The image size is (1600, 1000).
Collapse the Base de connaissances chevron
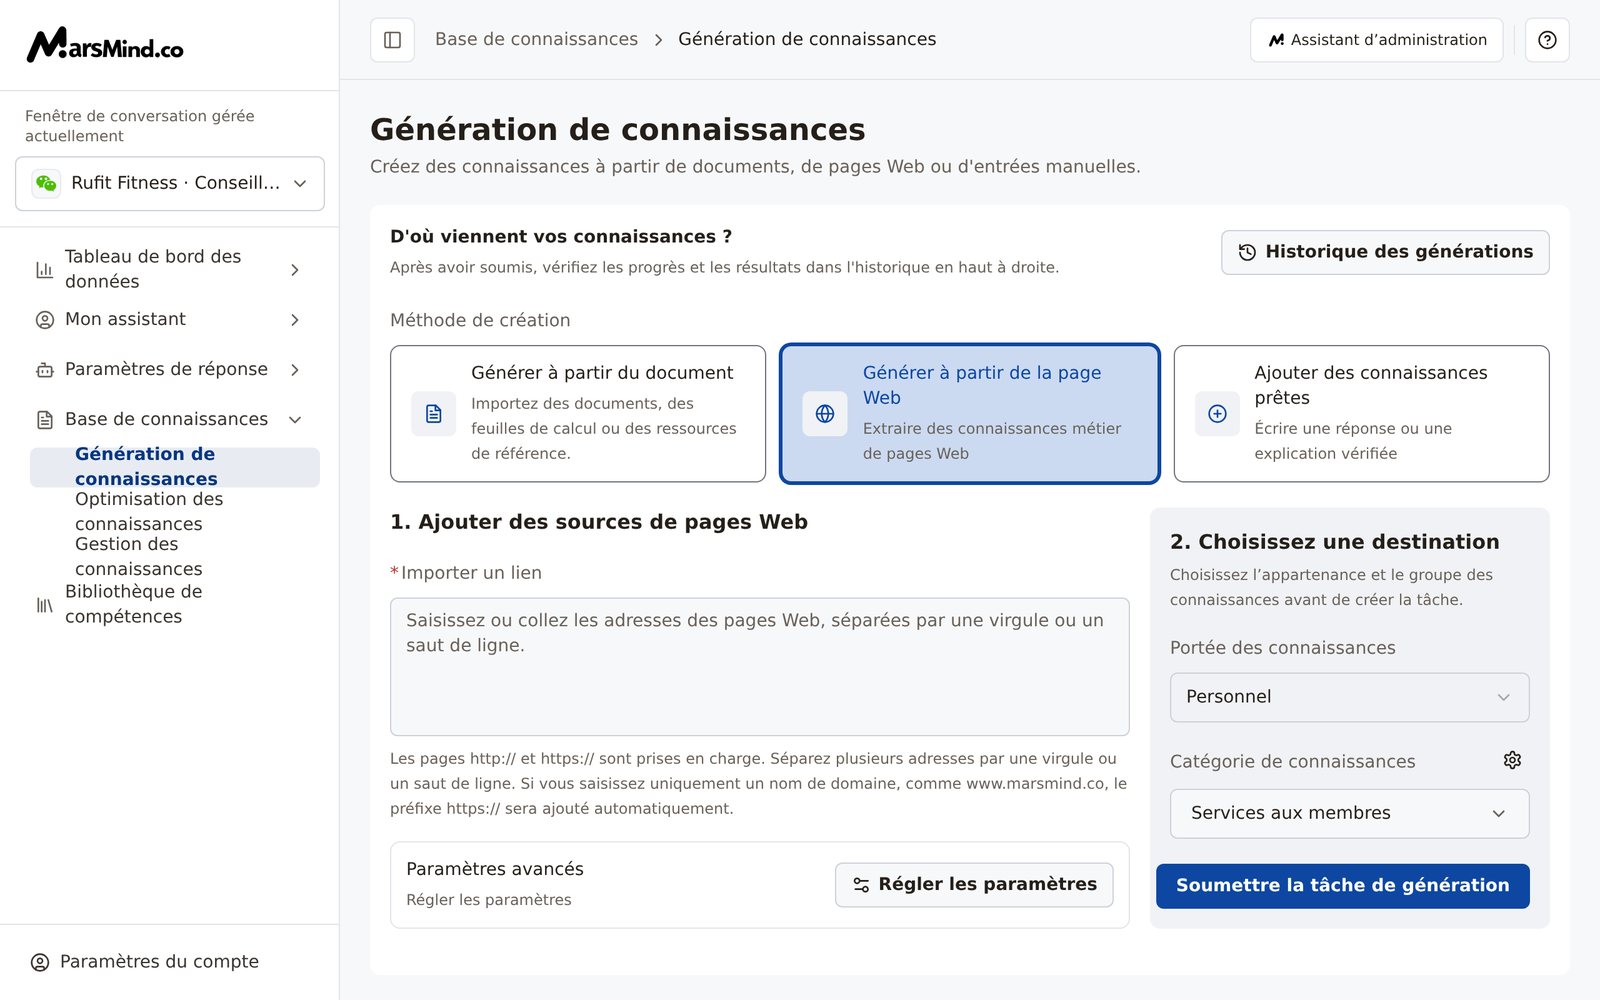coord(295,420)
